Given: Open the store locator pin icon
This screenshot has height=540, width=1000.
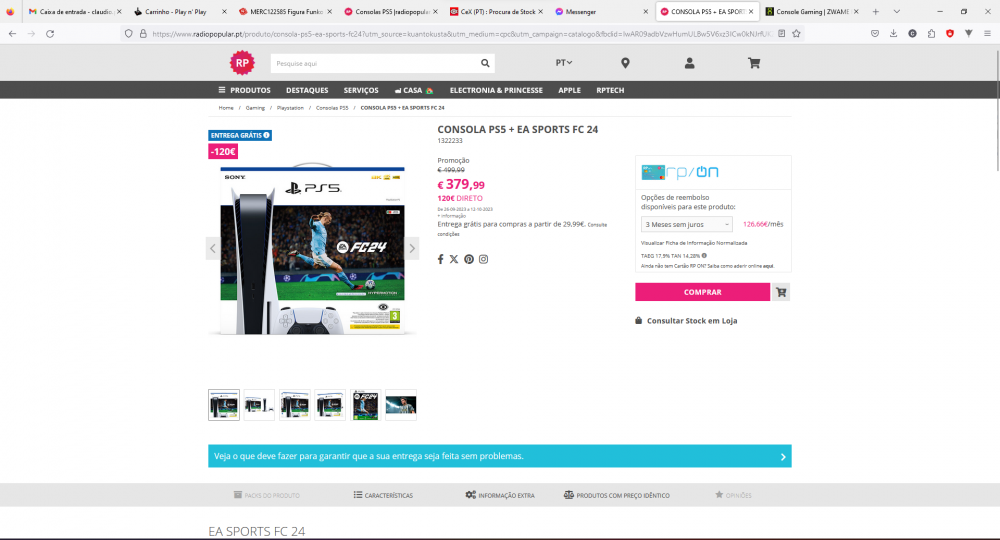Looking at the screenshot, I should (625, 63).
